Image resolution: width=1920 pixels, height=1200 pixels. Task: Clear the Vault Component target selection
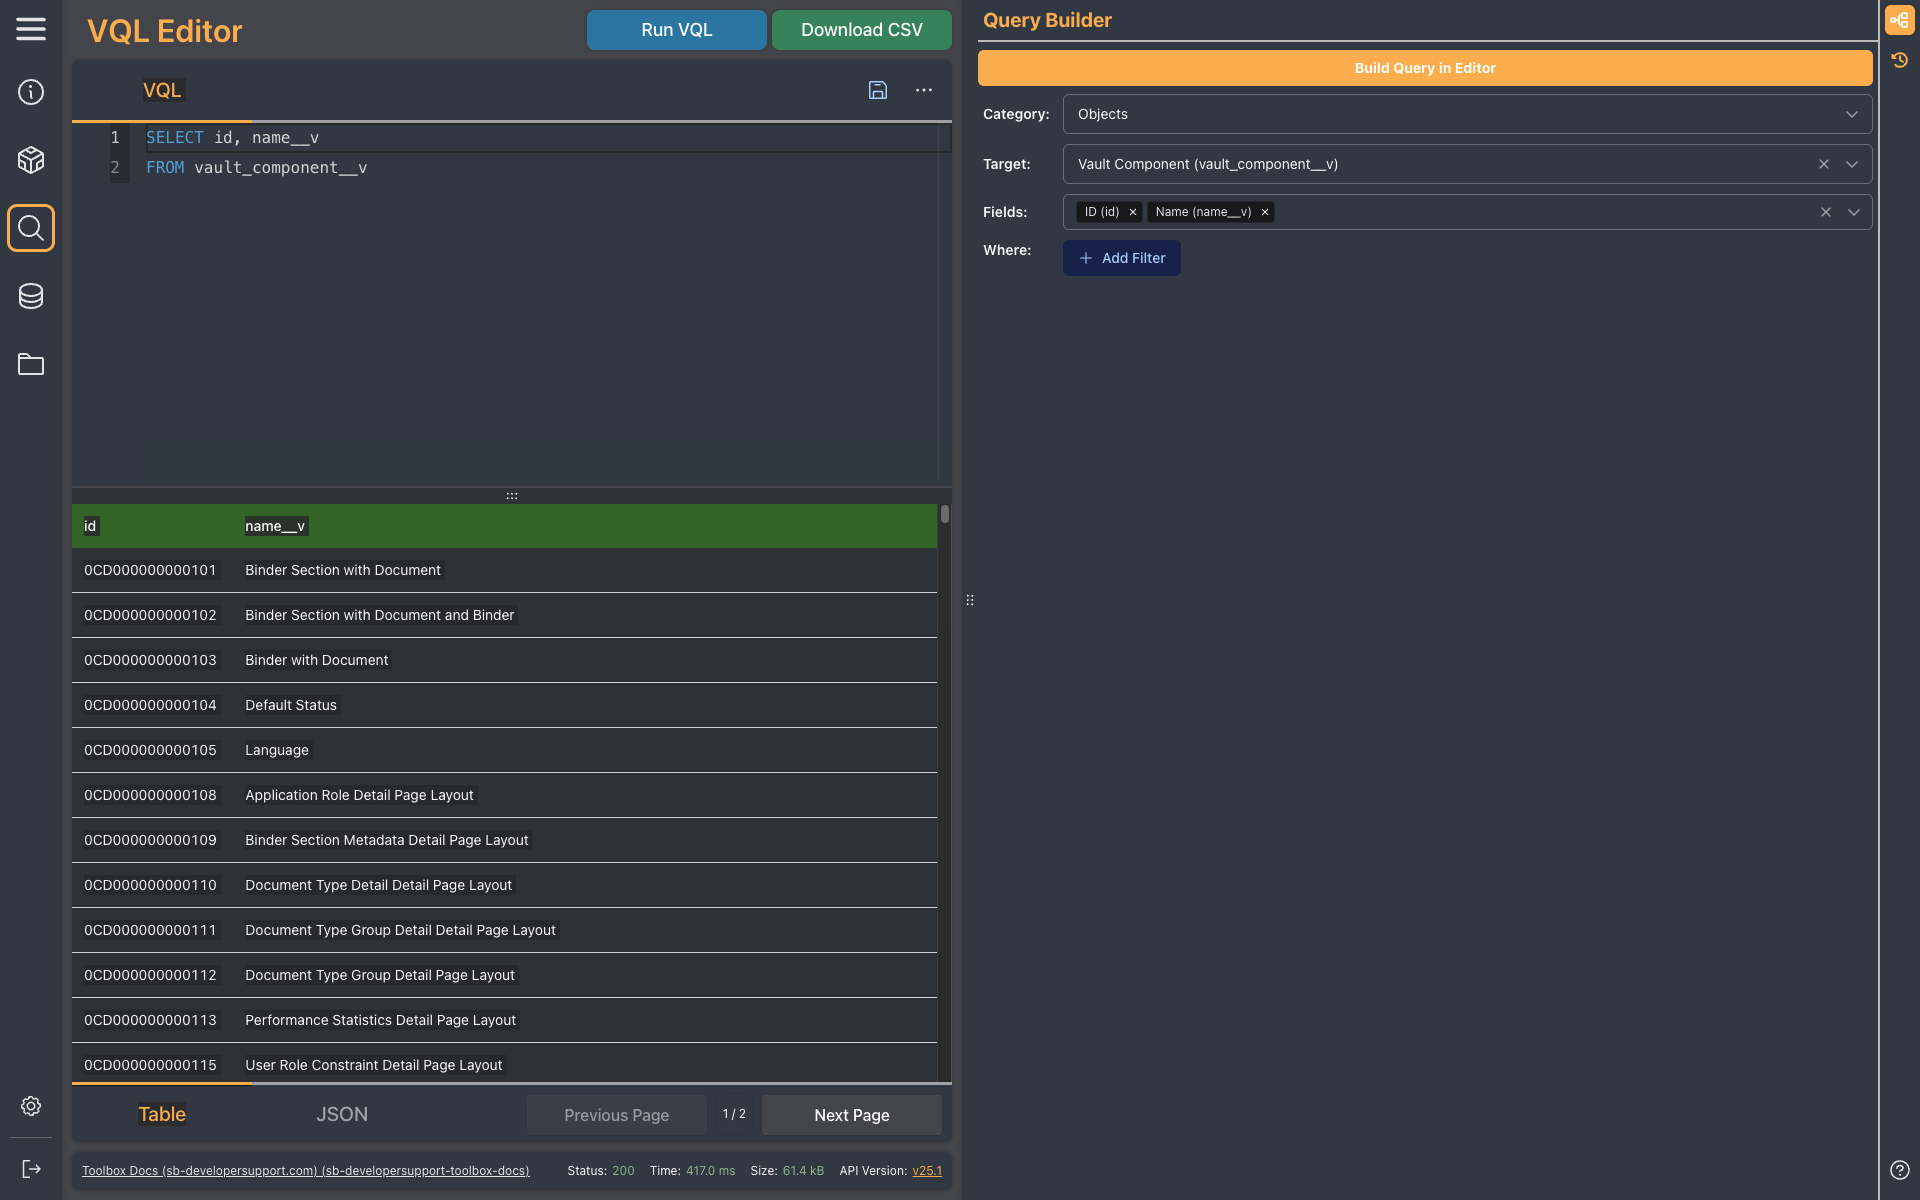pyautogui.click(x=1824, y=164)
